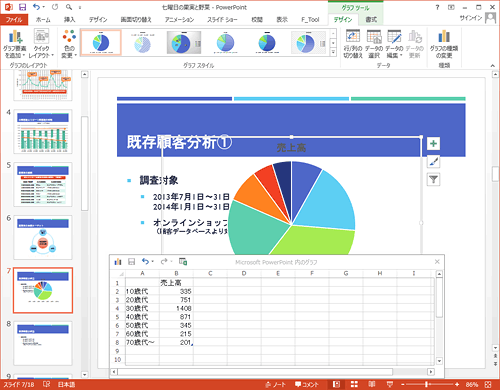Open the Change Colors (色の変更) dropdown
Screen dimensions: 500x390
click(69, 44)
